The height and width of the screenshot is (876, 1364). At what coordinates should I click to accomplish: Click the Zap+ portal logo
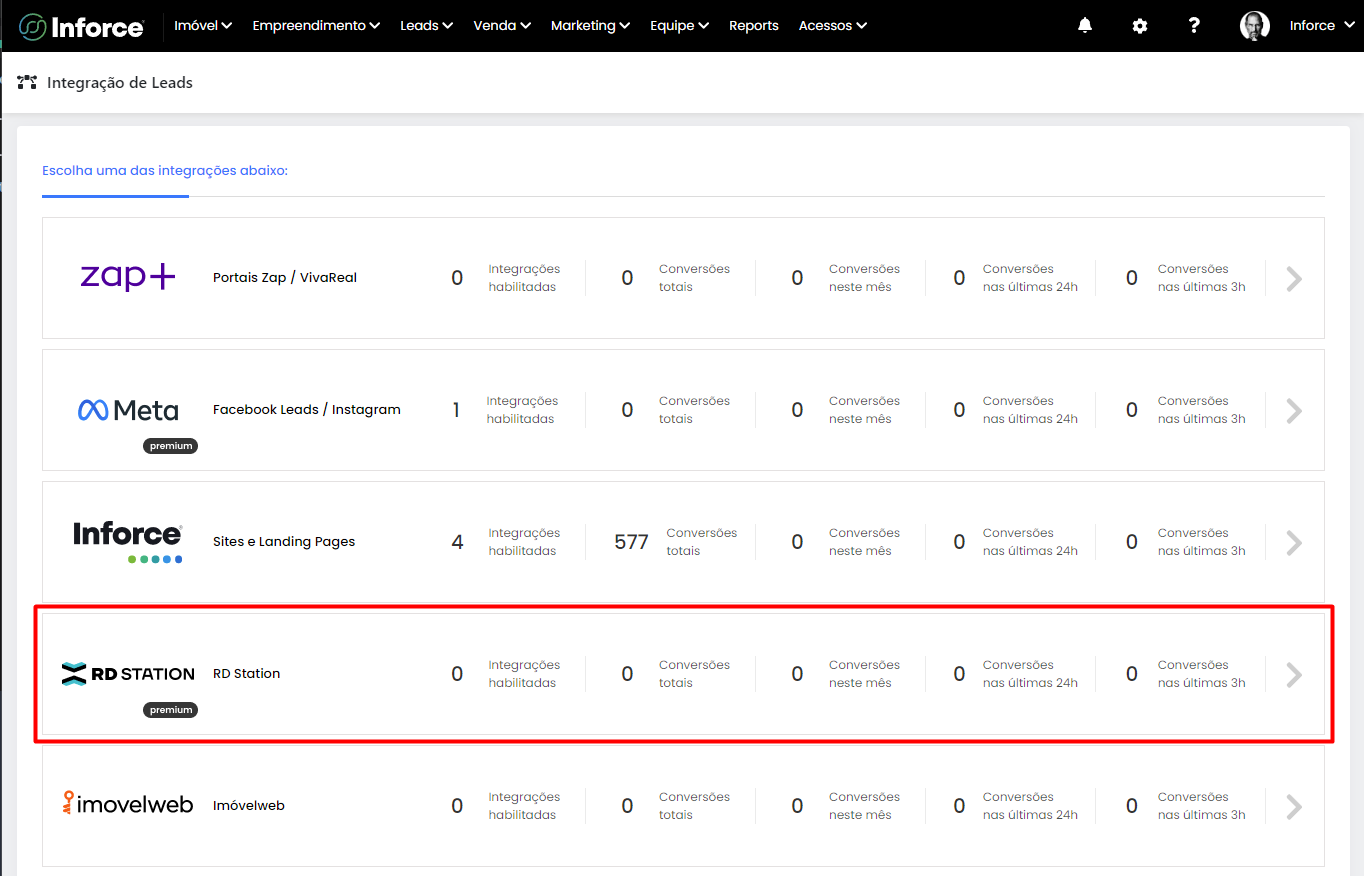[128, 277]
